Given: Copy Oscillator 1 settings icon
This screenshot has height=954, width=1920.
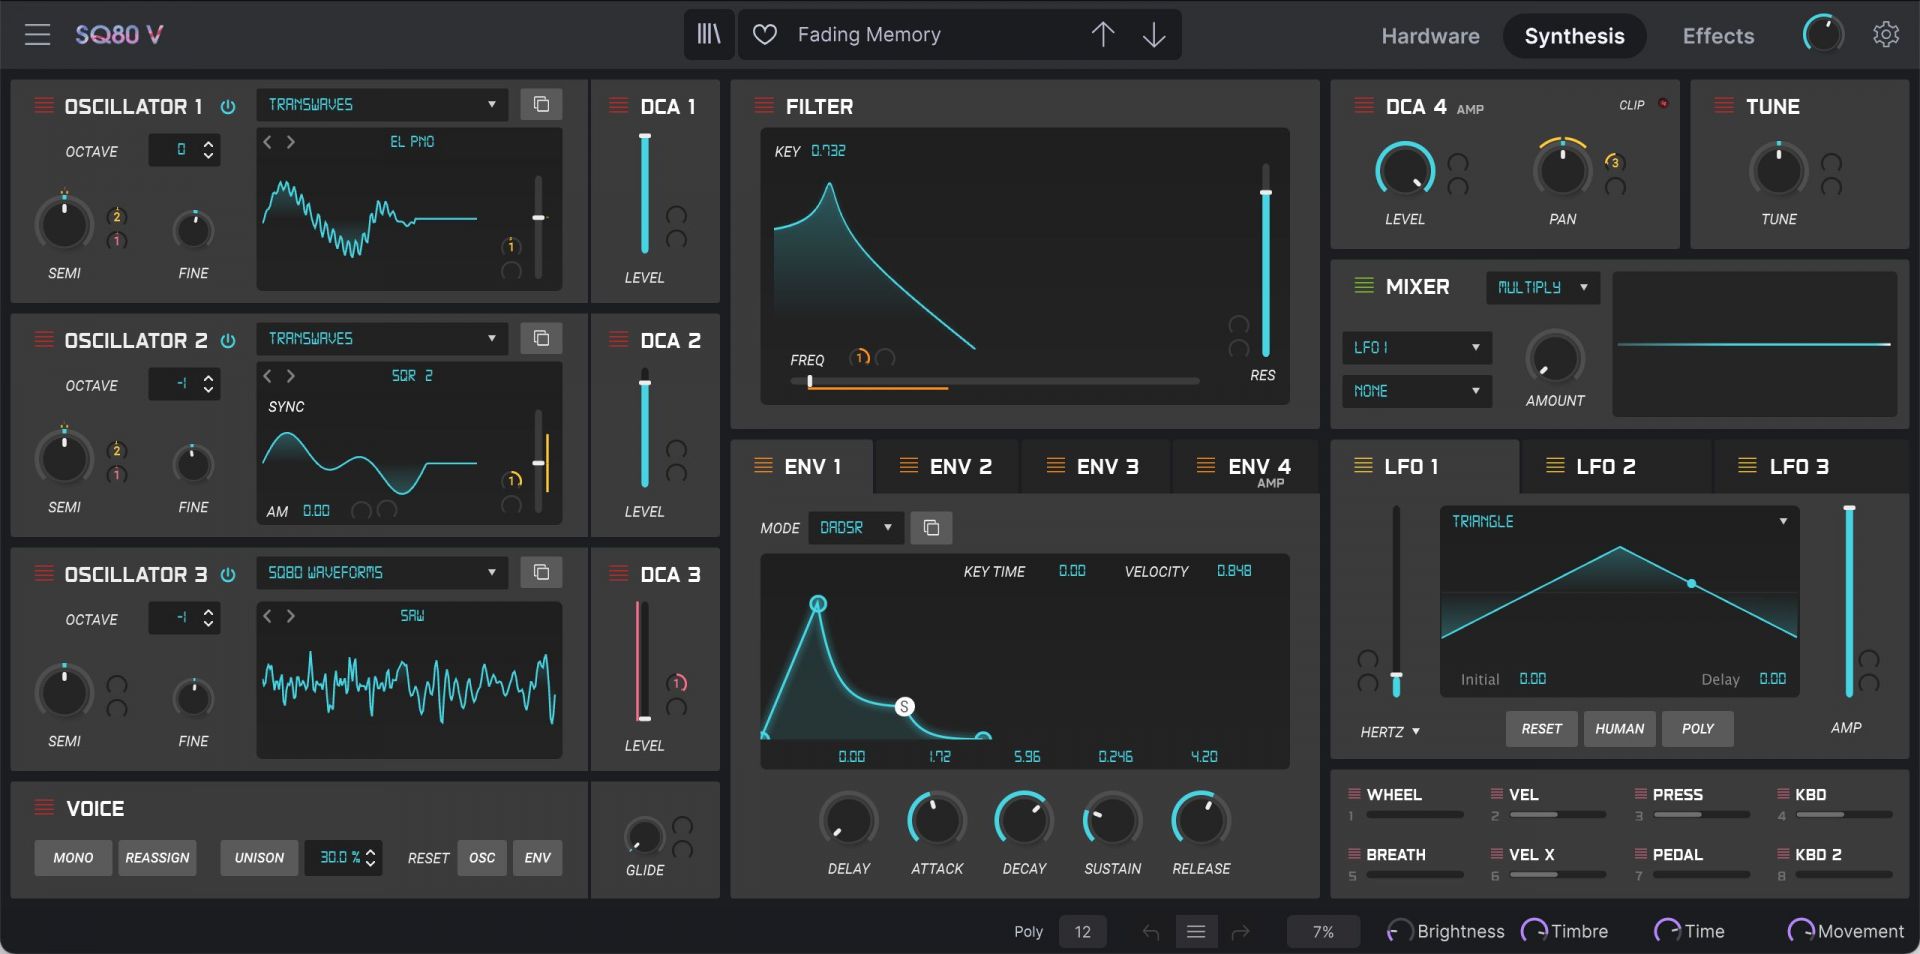Looking at the screenshot, I should click(541, 104).
